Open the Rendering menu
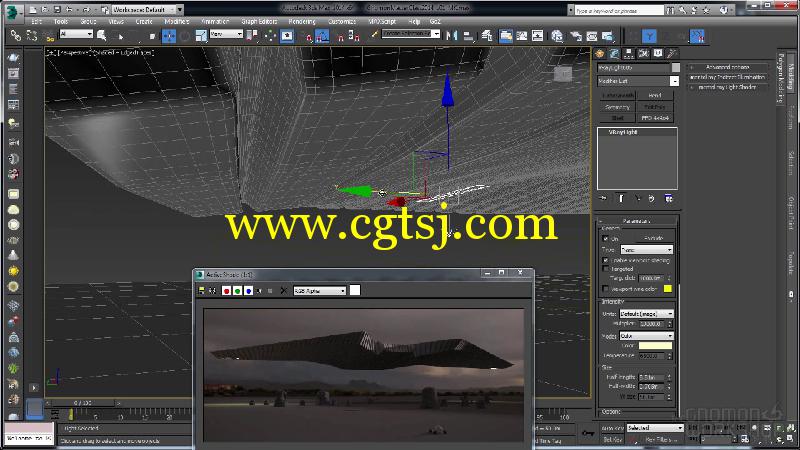Screen dimensions: 800x450 (302, 21)
